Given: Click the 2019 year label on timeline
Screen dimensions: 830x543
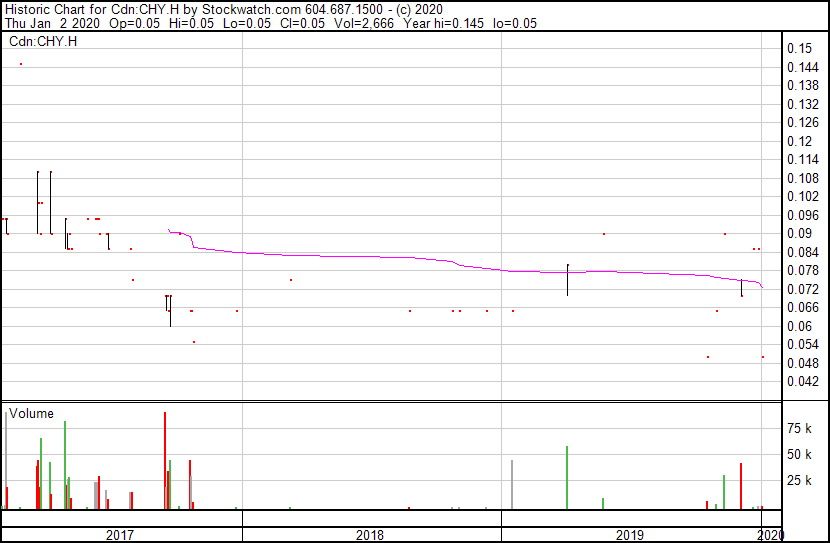Looking at the screenshot, I should pos(629,535).
